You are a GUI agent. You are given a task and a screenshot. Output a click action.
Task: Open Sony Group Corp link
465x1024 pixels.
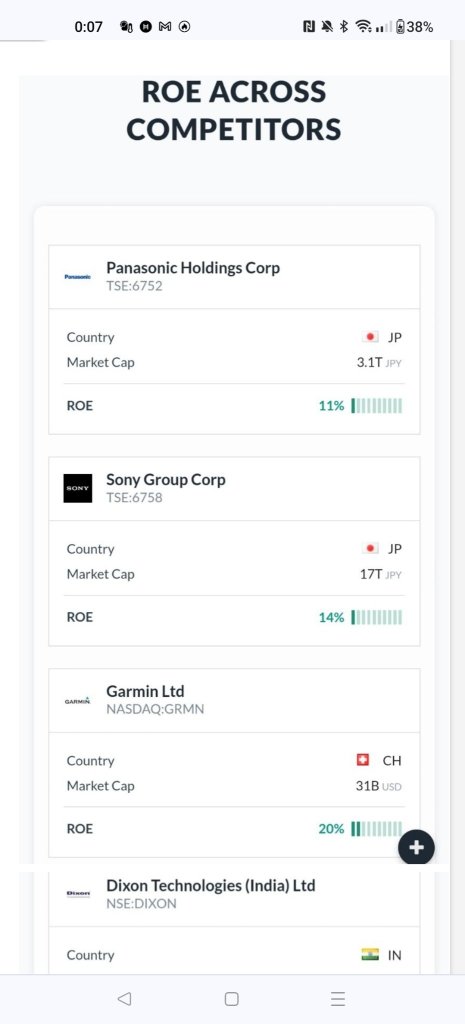166,479
